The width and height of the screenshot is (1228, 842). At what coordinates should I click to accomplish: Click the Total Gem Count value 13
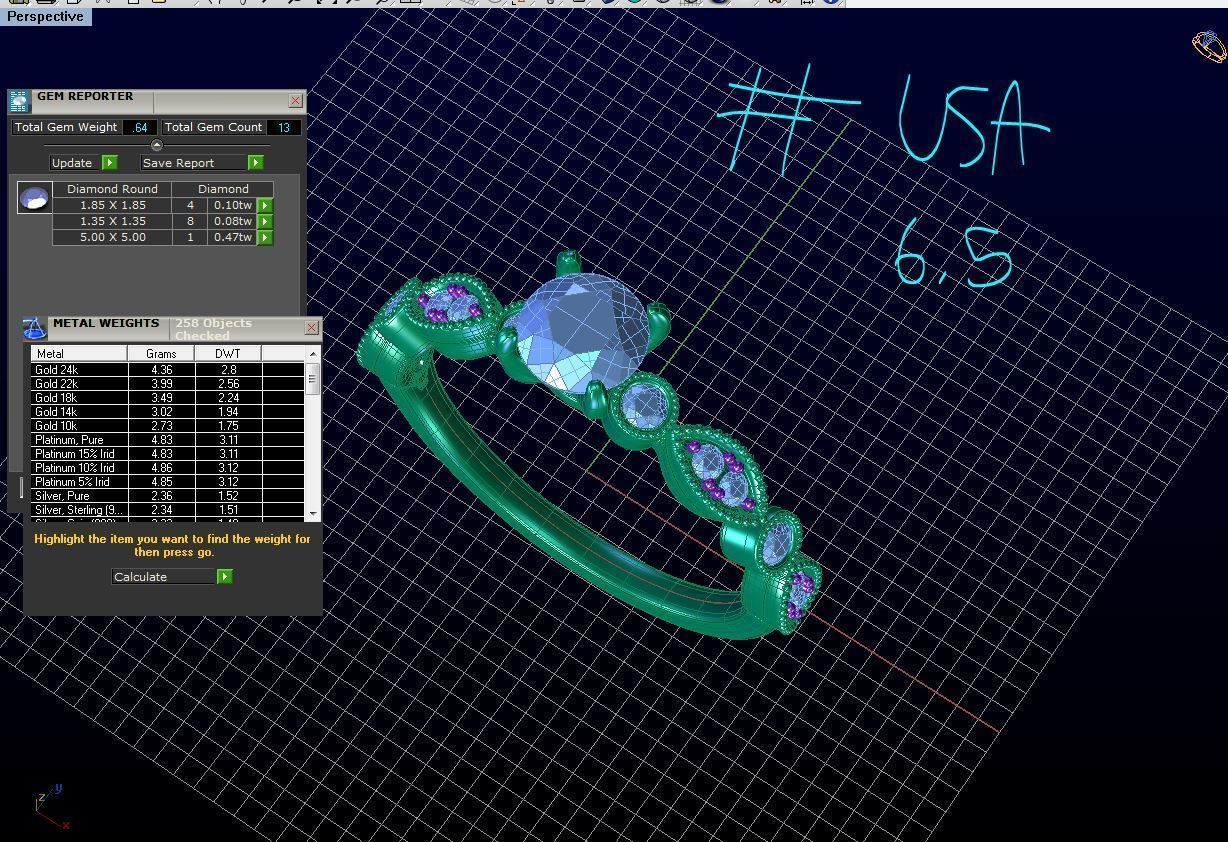[x=284, y=127]
